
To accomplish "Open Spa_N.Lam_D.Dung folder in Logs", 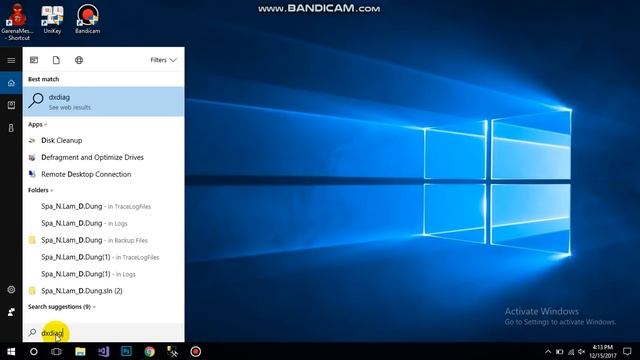I will coord(104,223).
